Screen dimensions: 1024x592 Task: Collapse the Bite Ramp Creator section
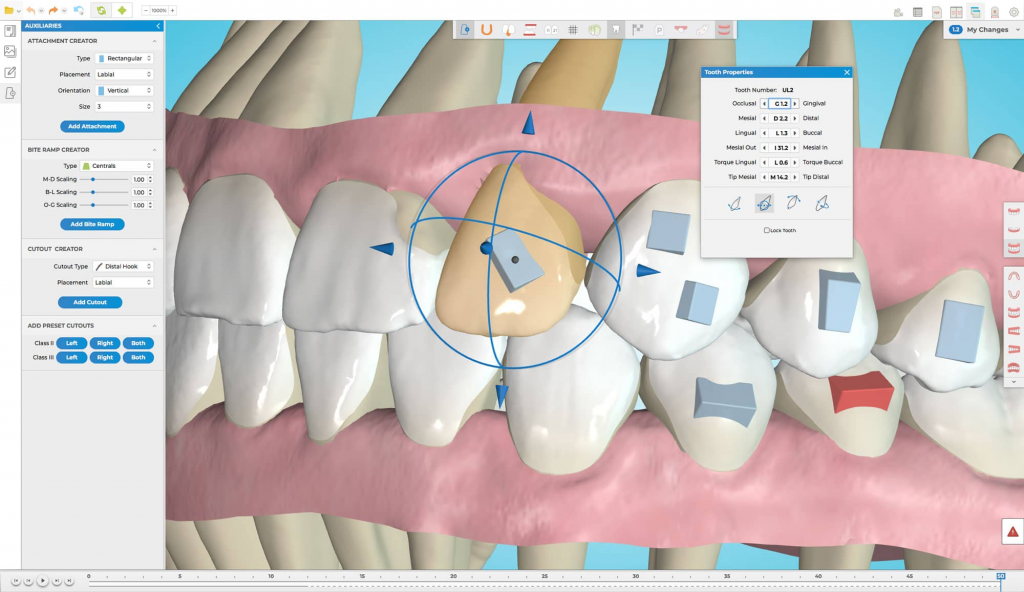click(x=154, y=149)
